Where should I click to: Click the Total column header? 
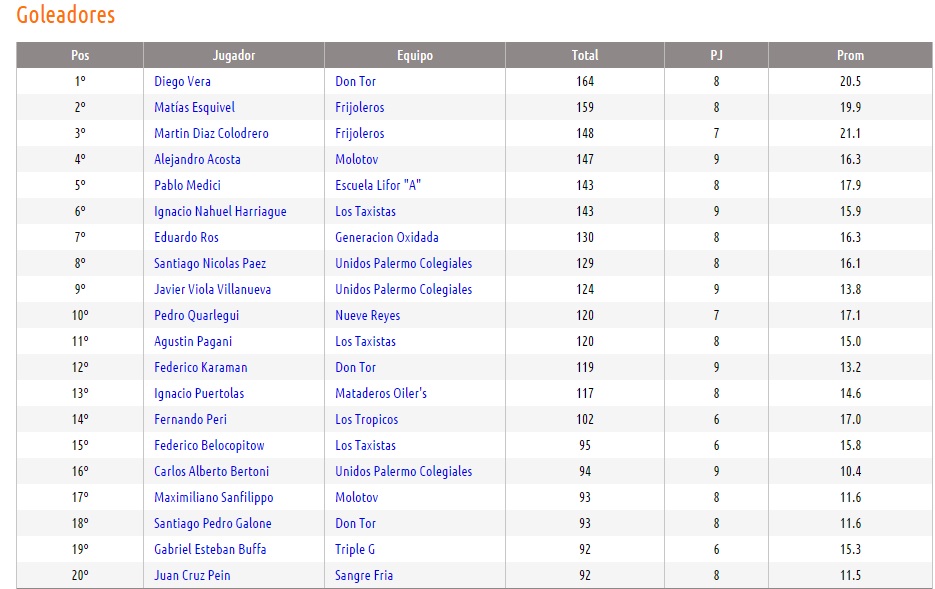coord(585,55)
